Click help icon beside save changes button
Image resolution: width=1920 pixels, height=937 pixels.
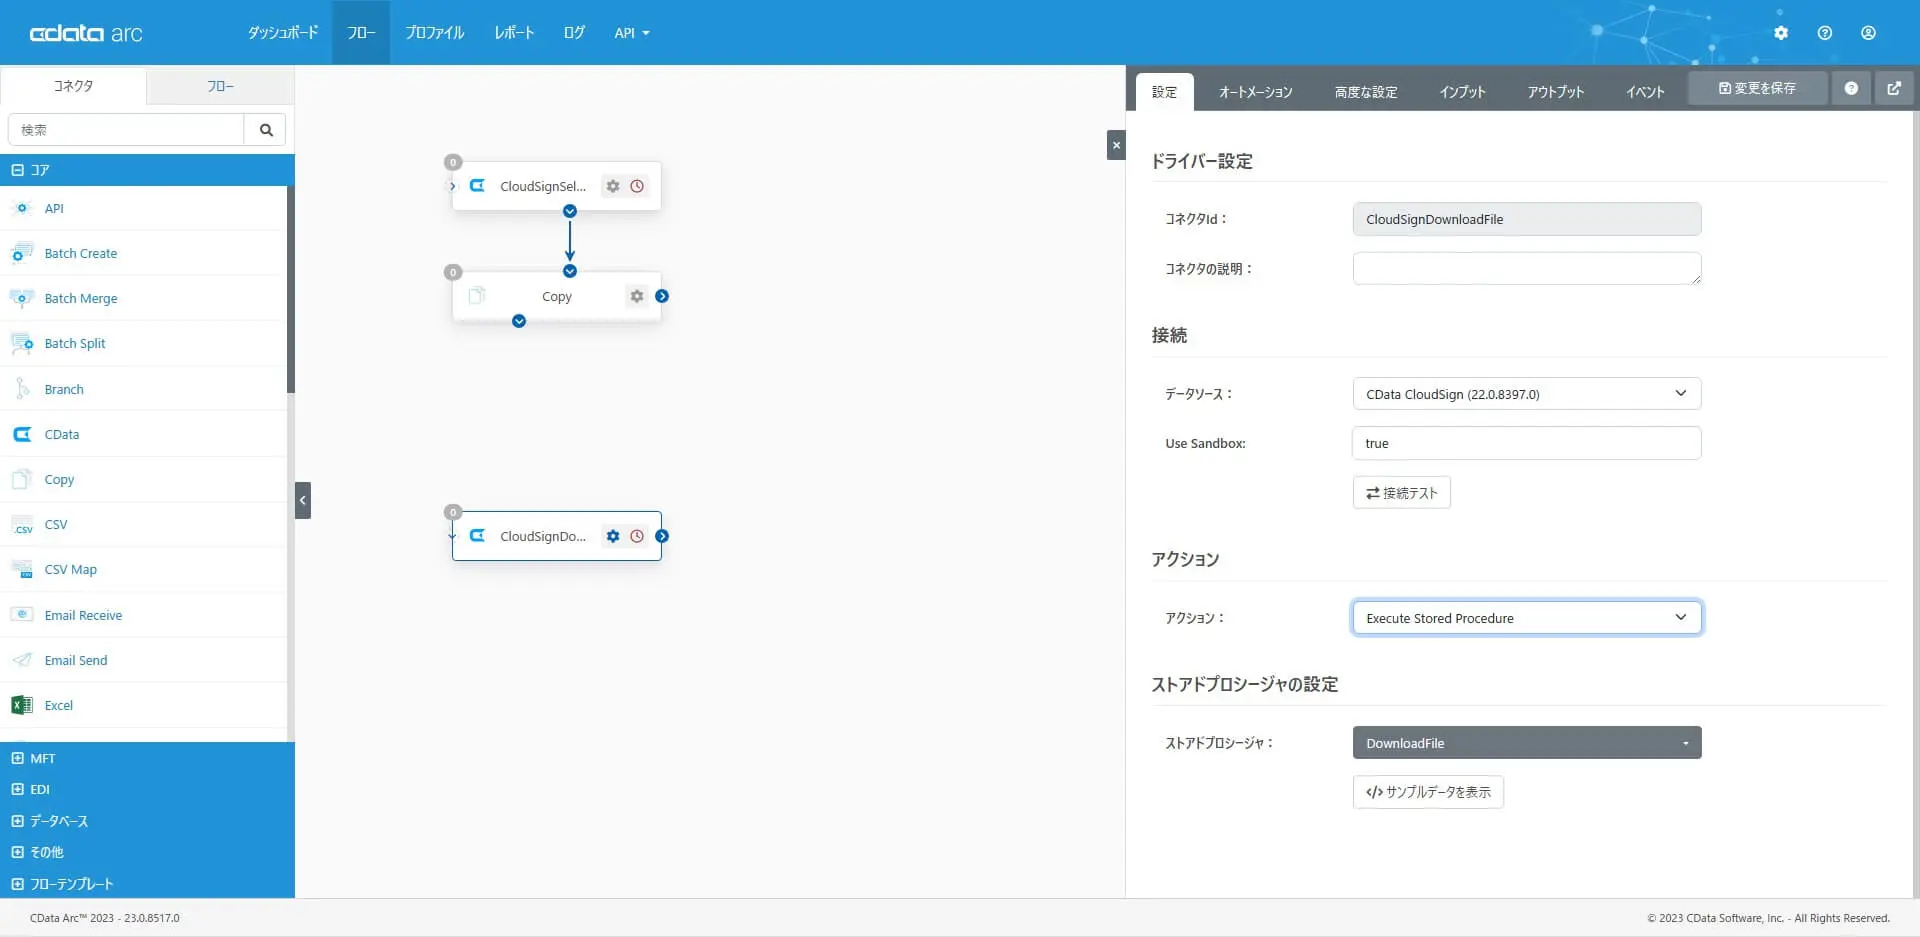point(1851,88)
